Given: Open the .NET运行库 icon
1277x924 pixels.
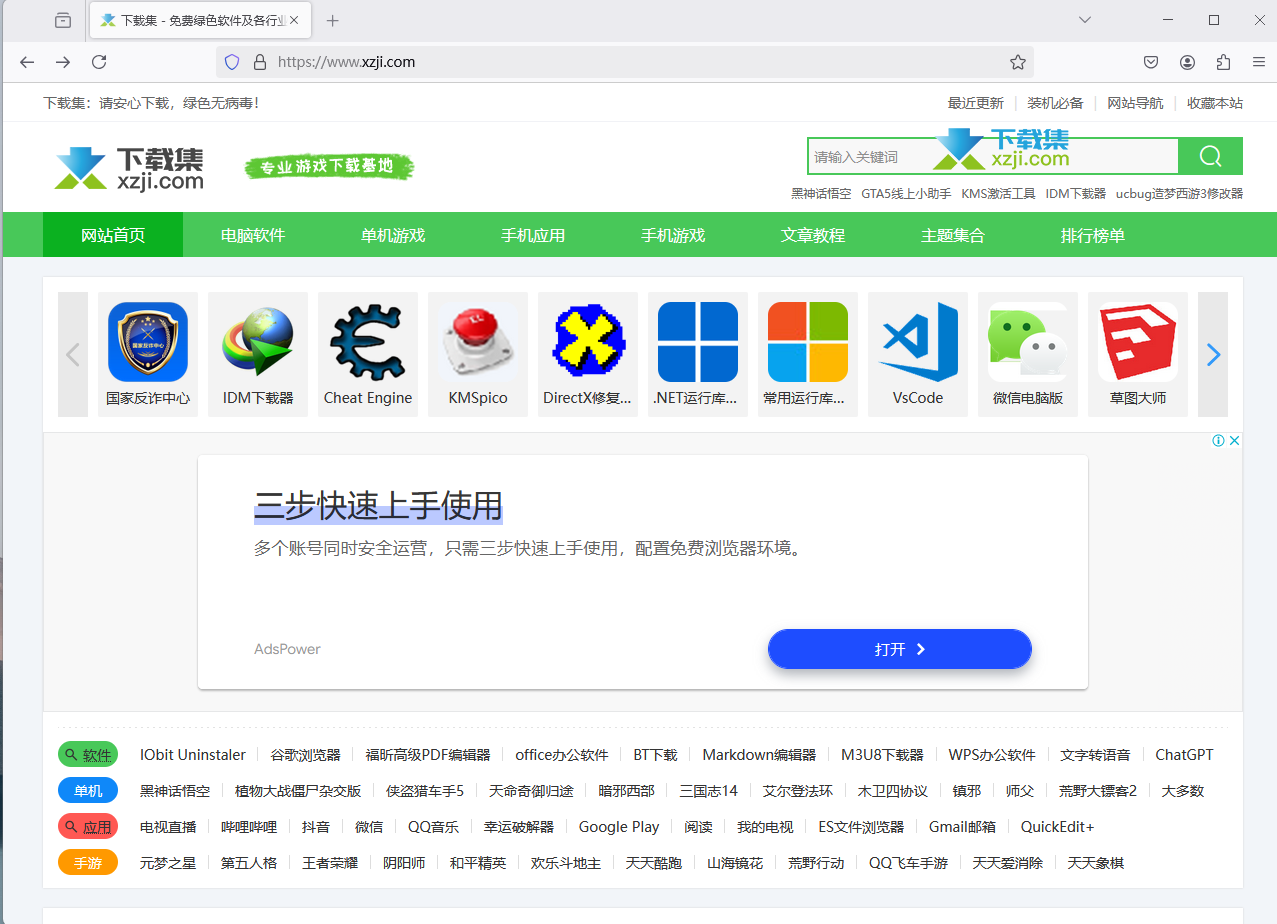Looking at the screenshot, I should (698, 342).
